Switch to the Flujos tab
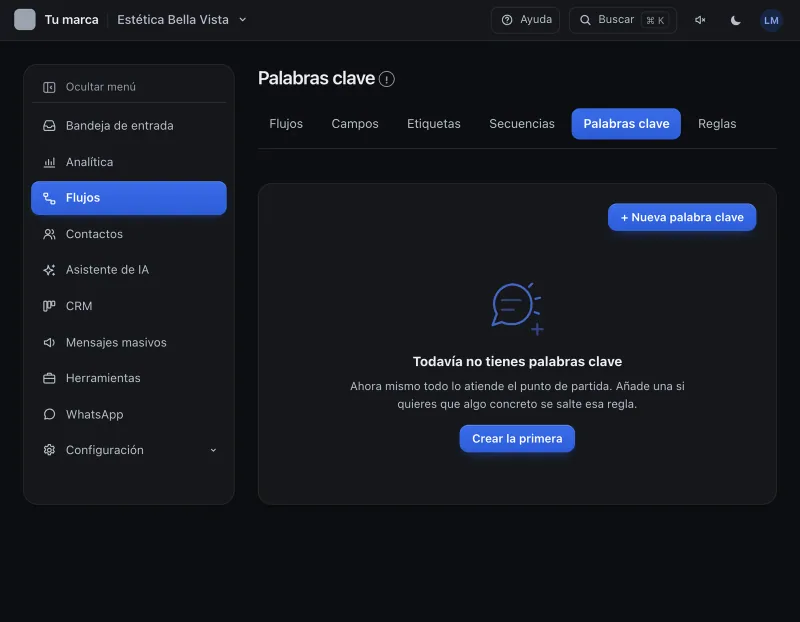This screenshot has width=800, height=622. tap(286, 123)
